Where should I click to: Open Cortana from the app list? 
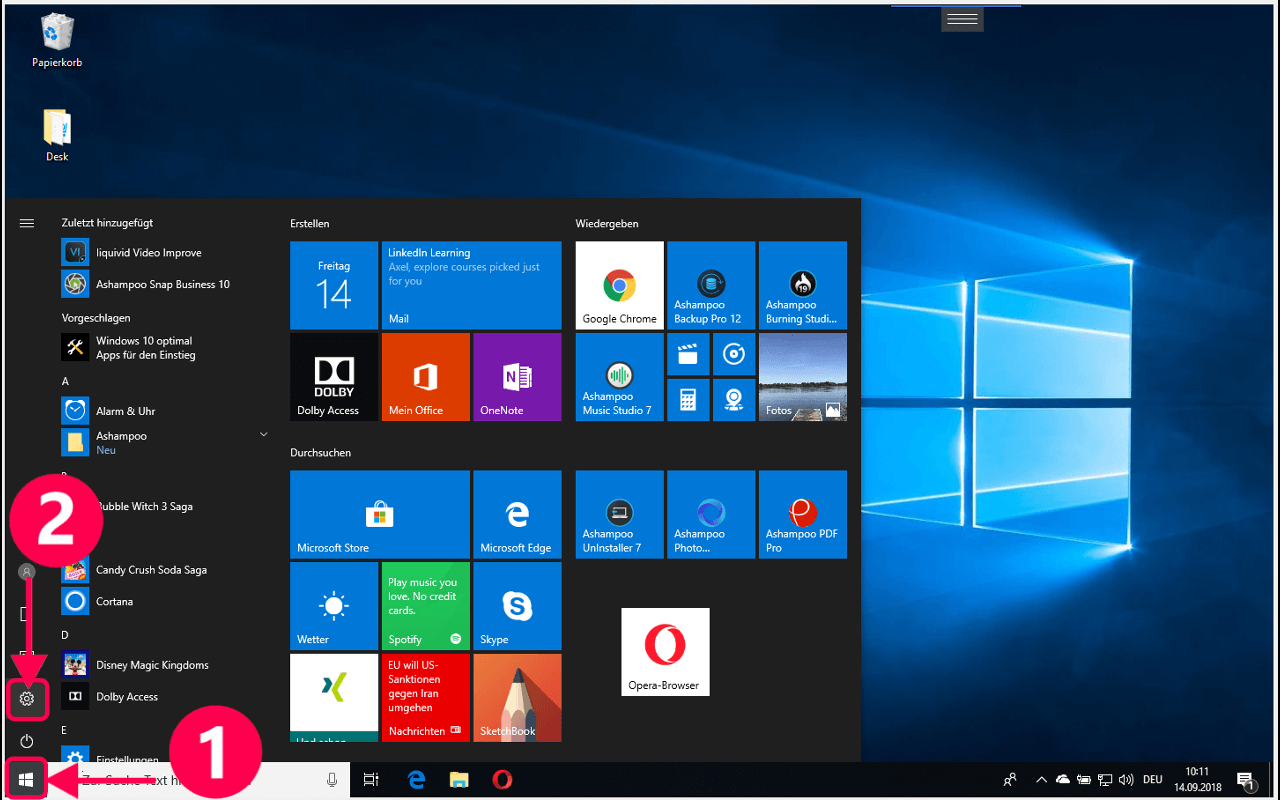click(166, 601)
